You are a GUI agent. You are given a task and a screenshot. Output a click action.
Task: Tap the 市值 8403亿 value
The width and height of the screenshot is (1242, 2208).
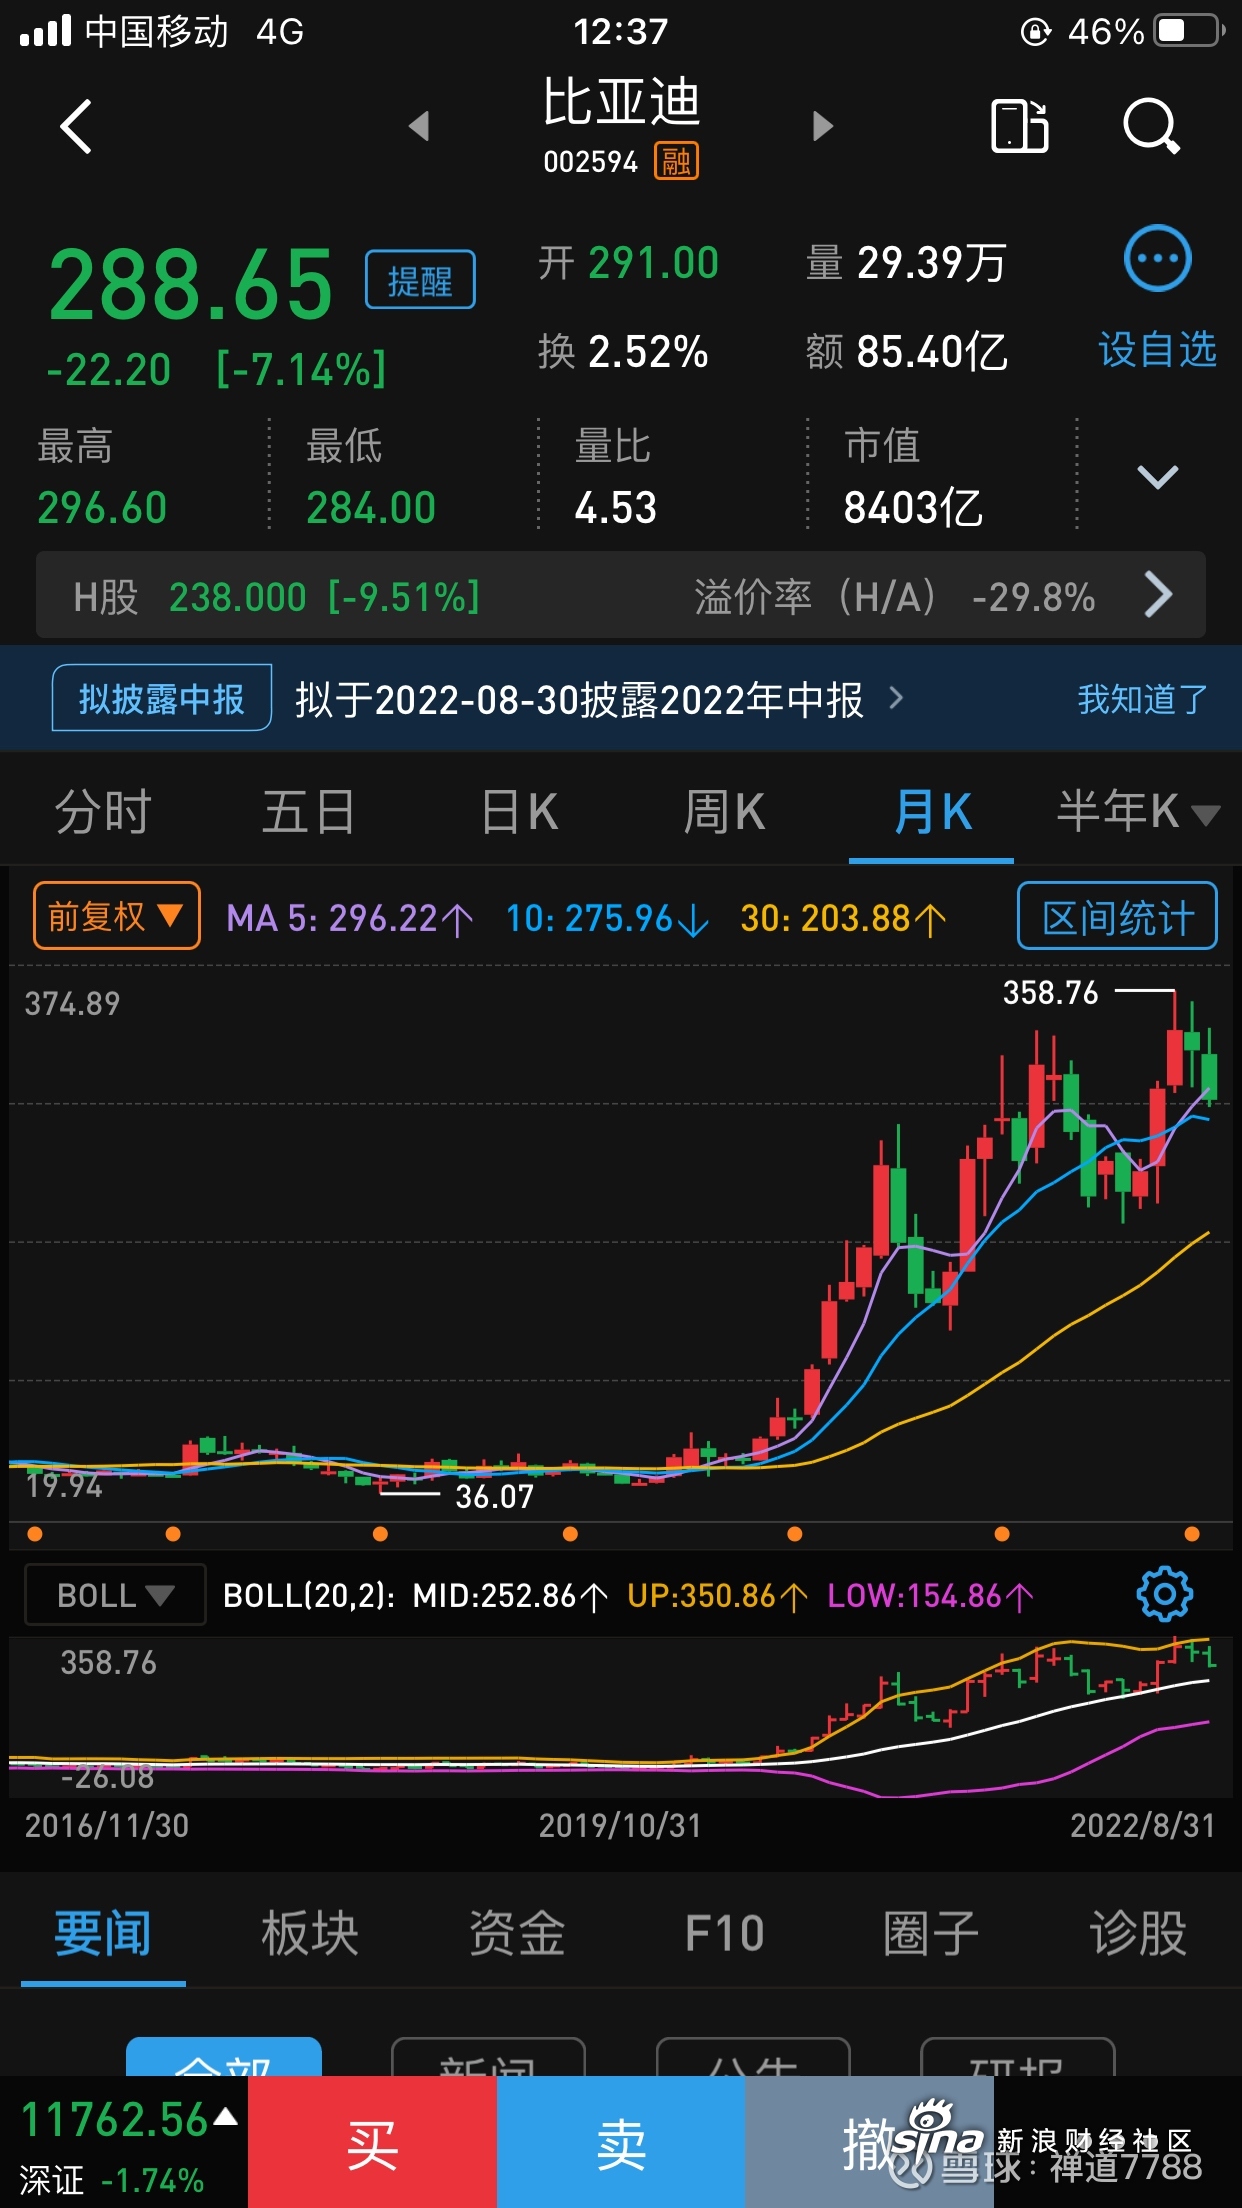913,476
